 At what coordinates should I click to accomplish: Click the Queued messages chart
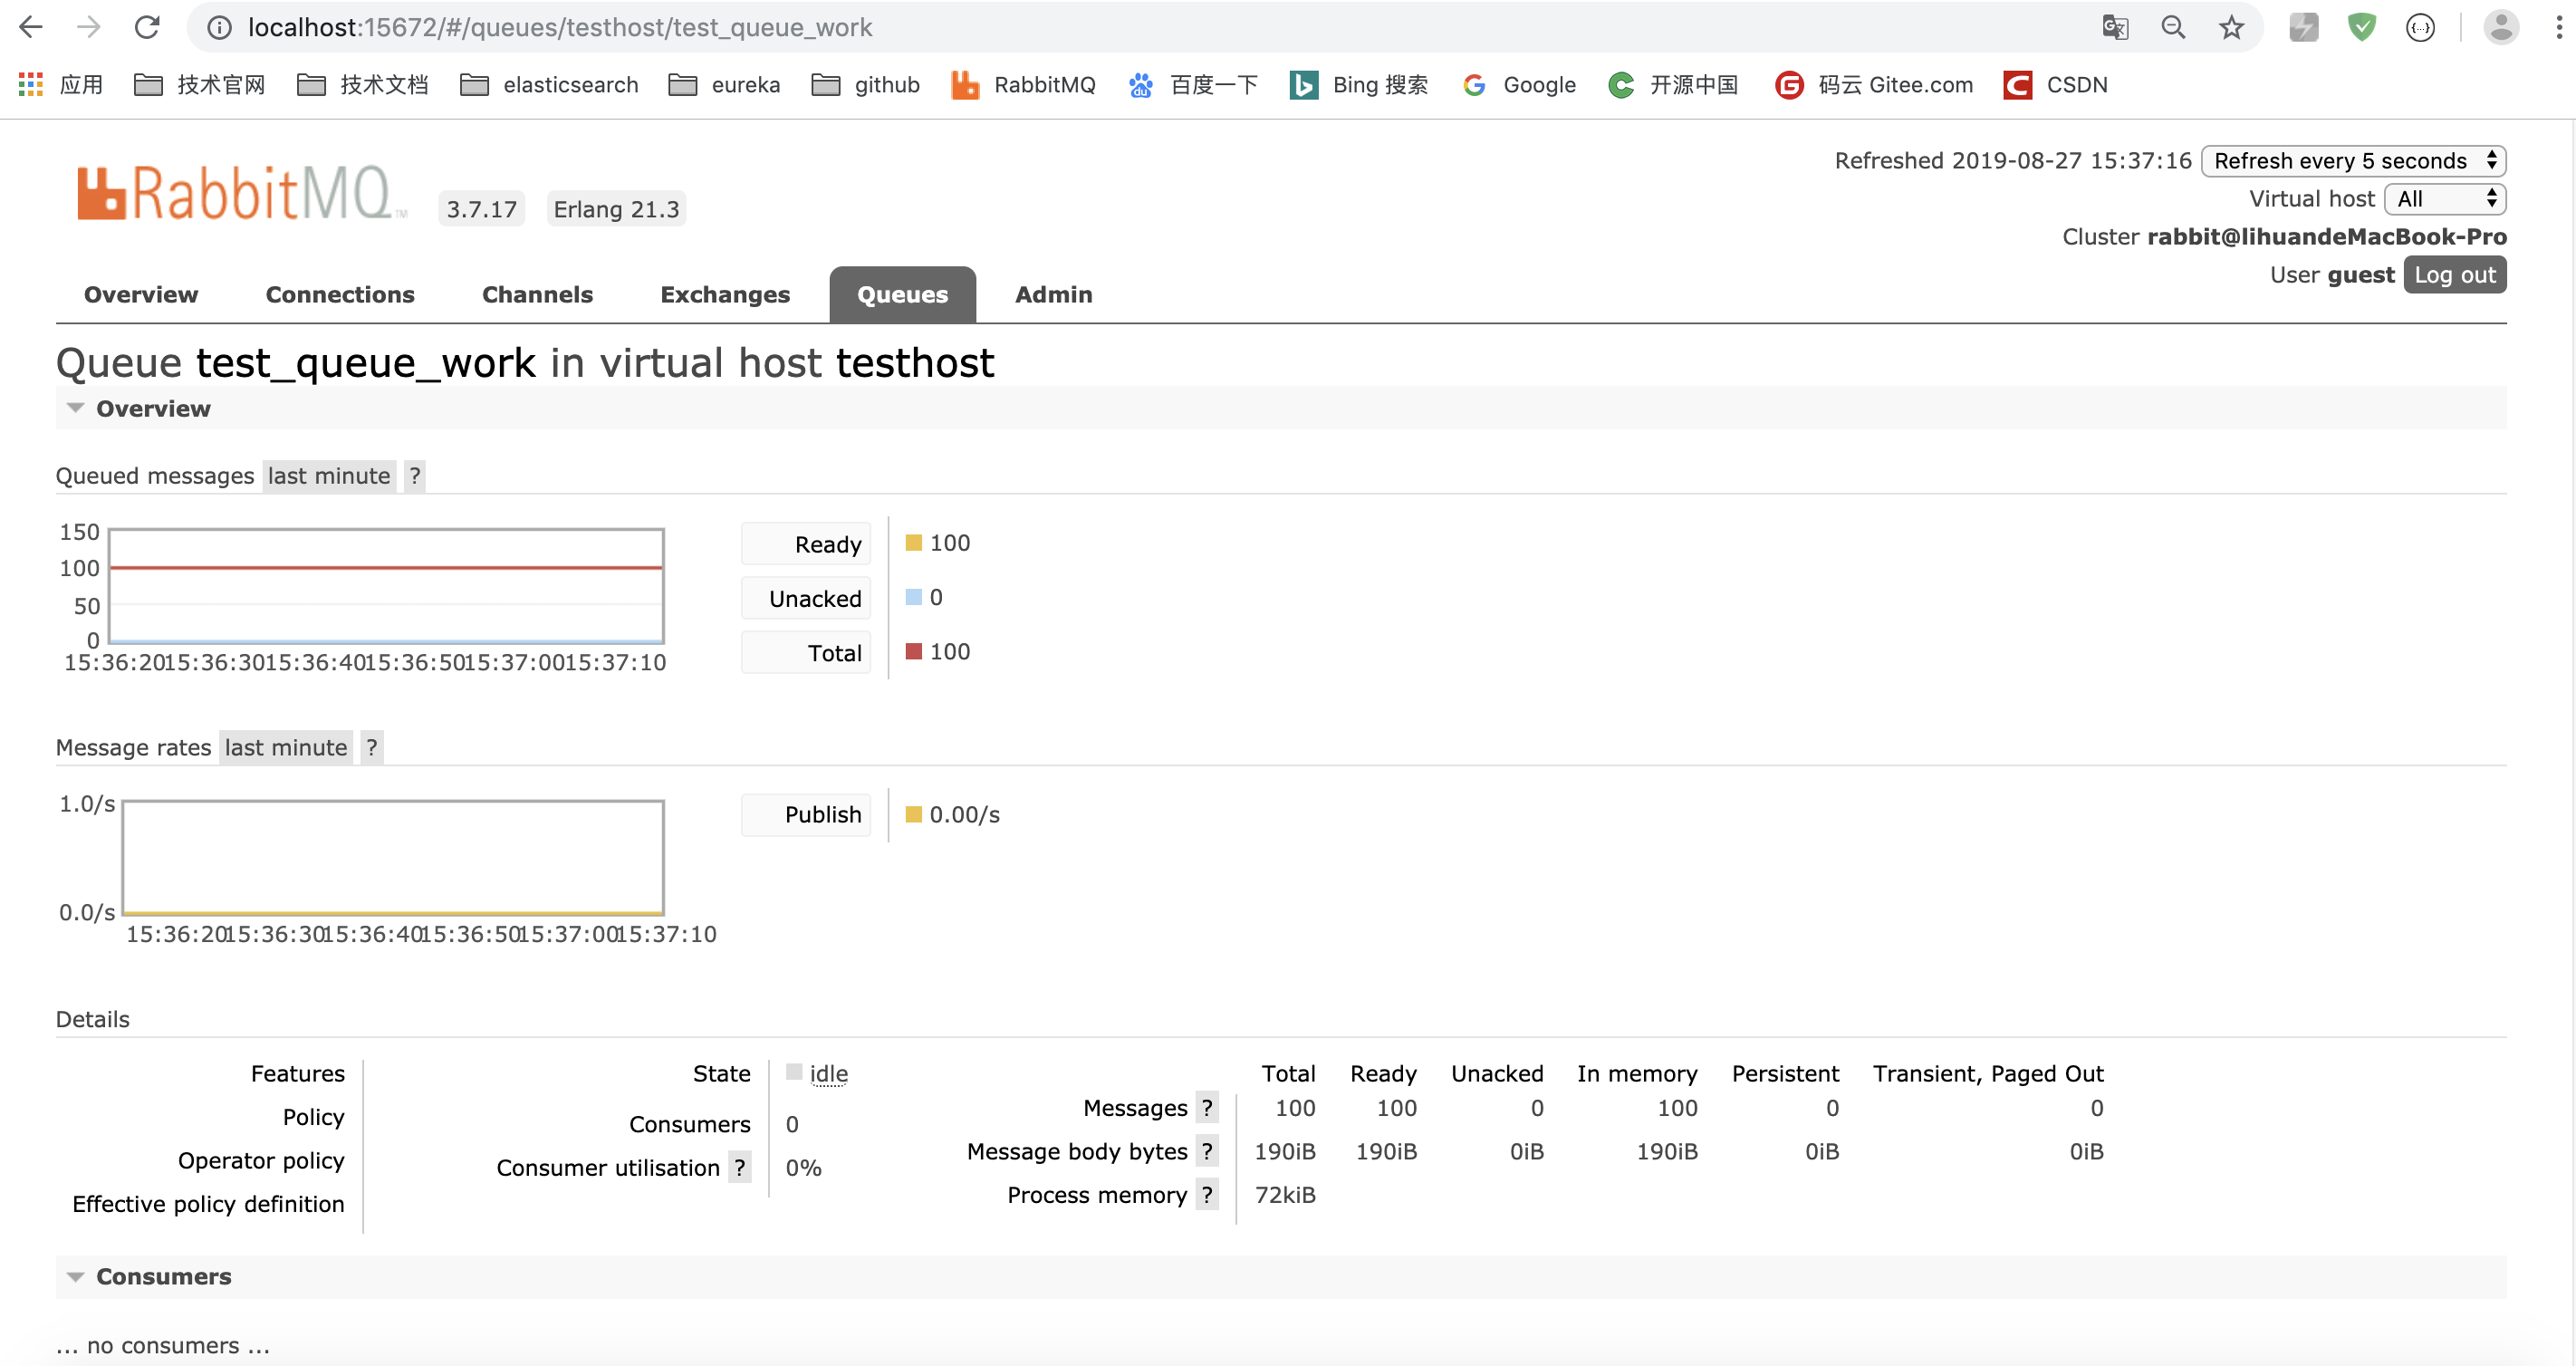[385, 586]
